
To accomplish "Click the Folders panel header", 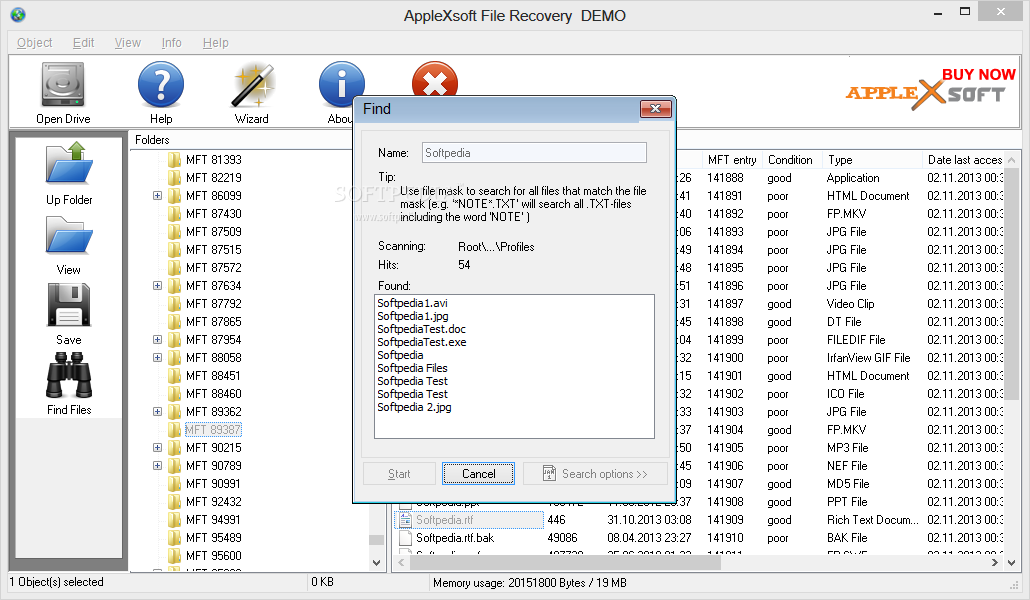I will [x=152, y=139].
